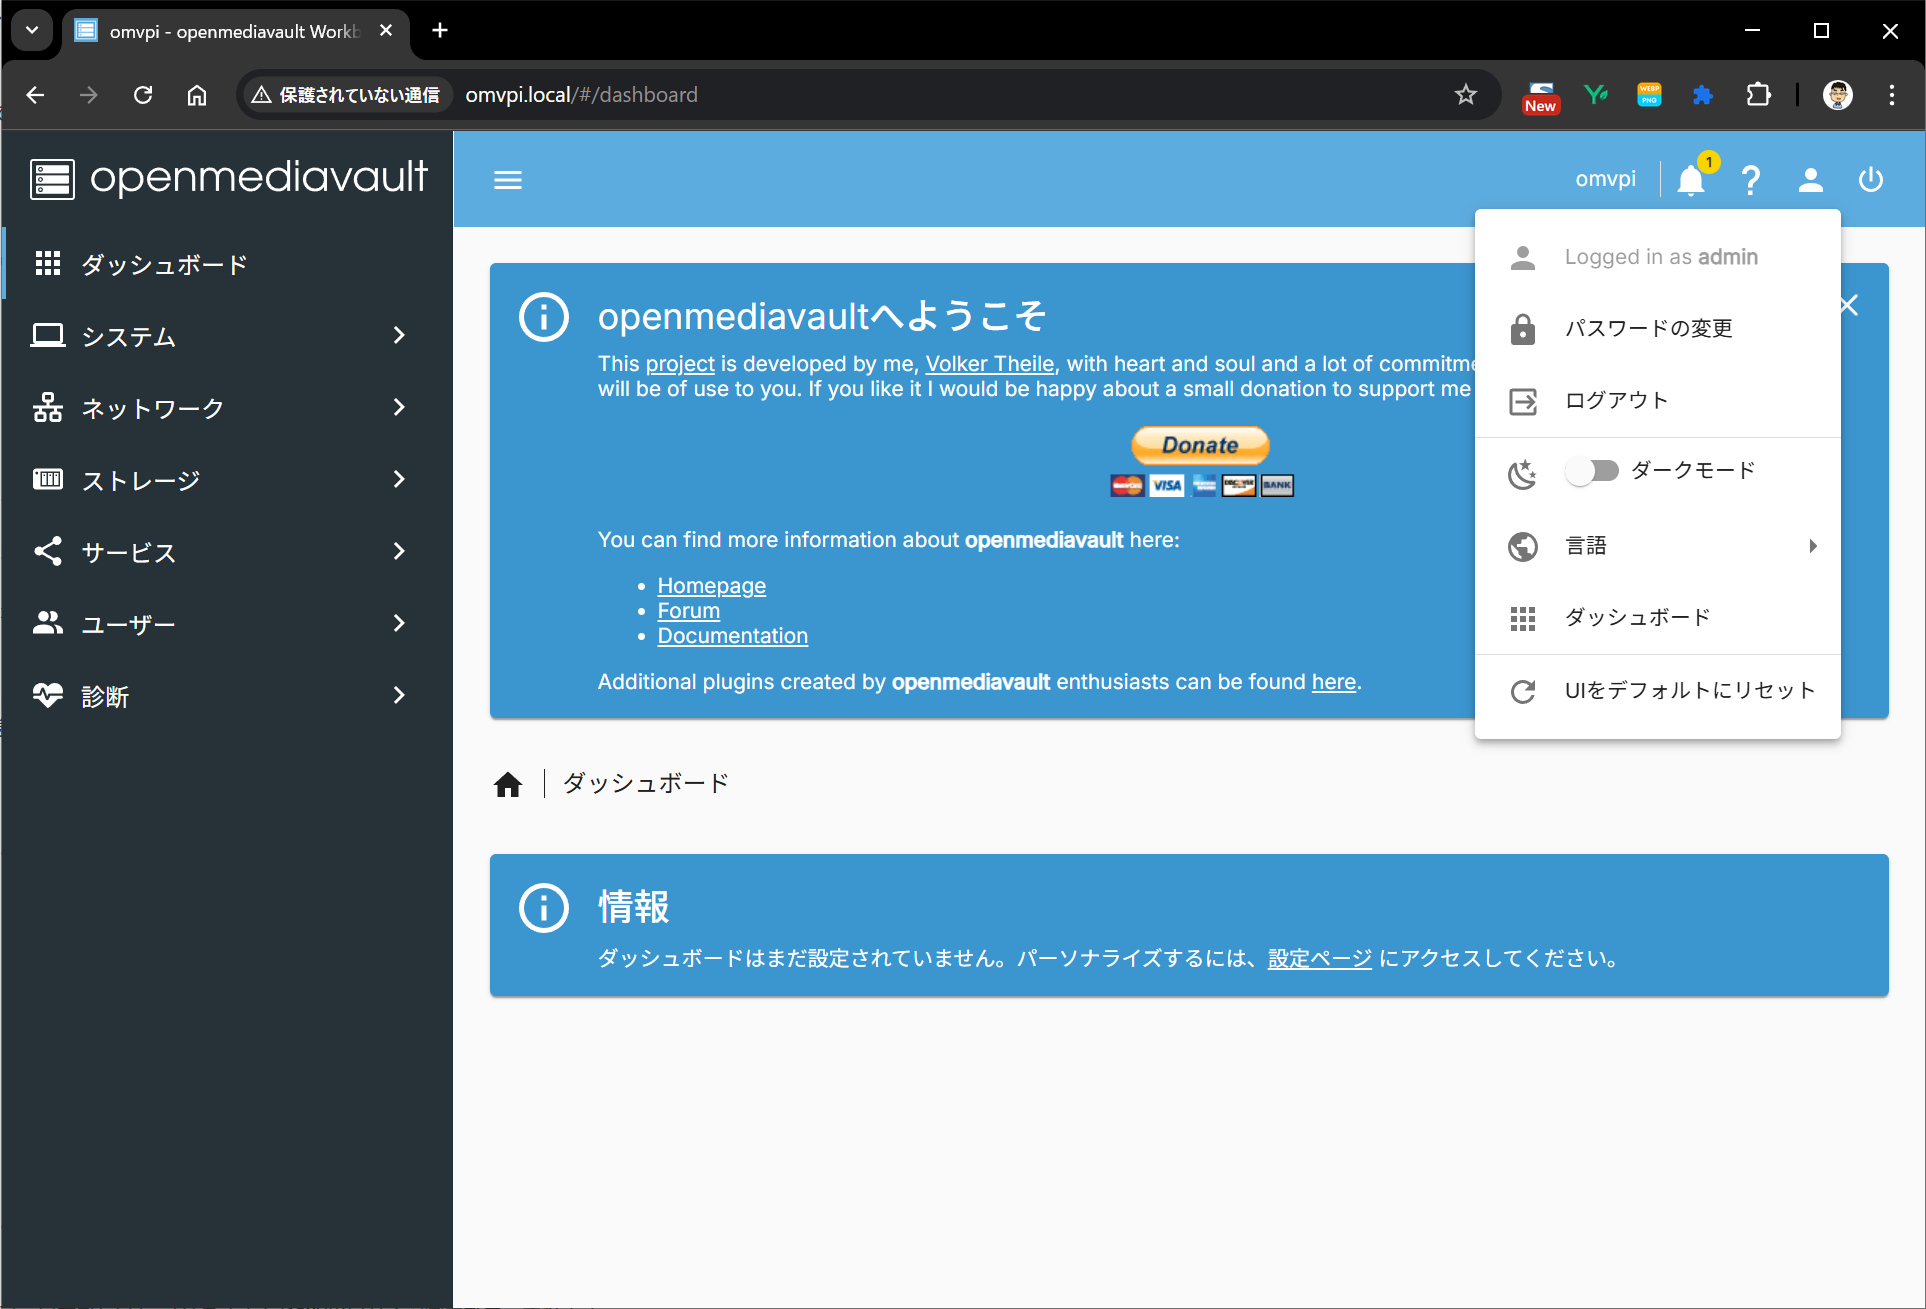Open the Chrome three-dot menu
This screenshot has height=1309, width=1926.
pos(1892,95)
